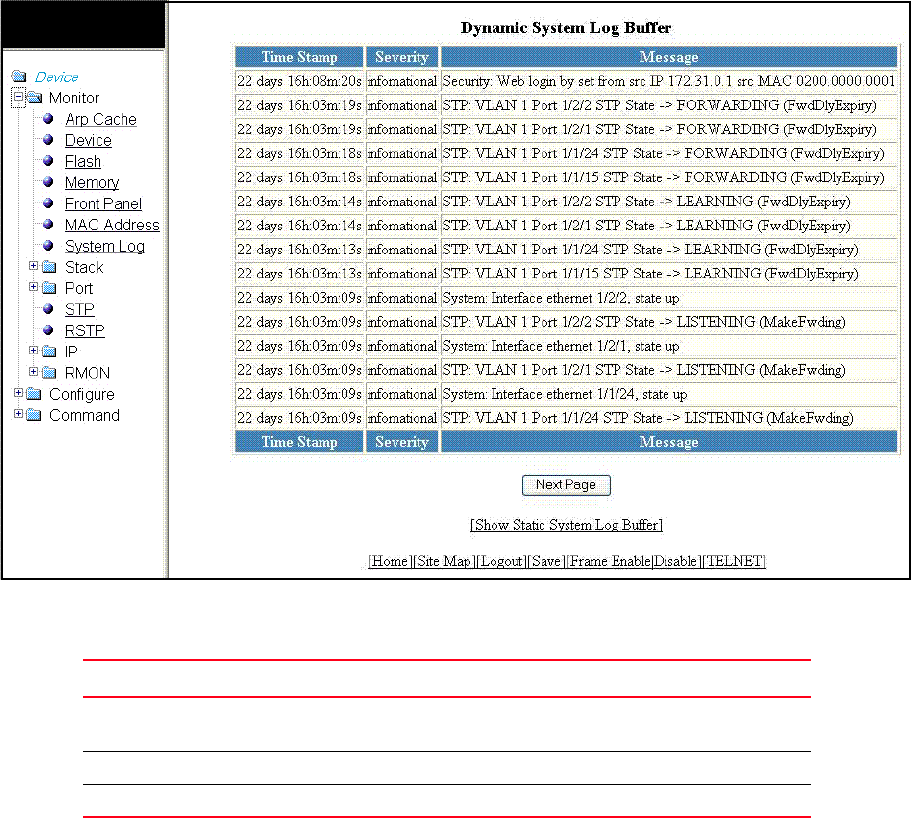This screenshot has height=818, width=912.
Task: Click the Save footer link
Action: coord(546,561)
